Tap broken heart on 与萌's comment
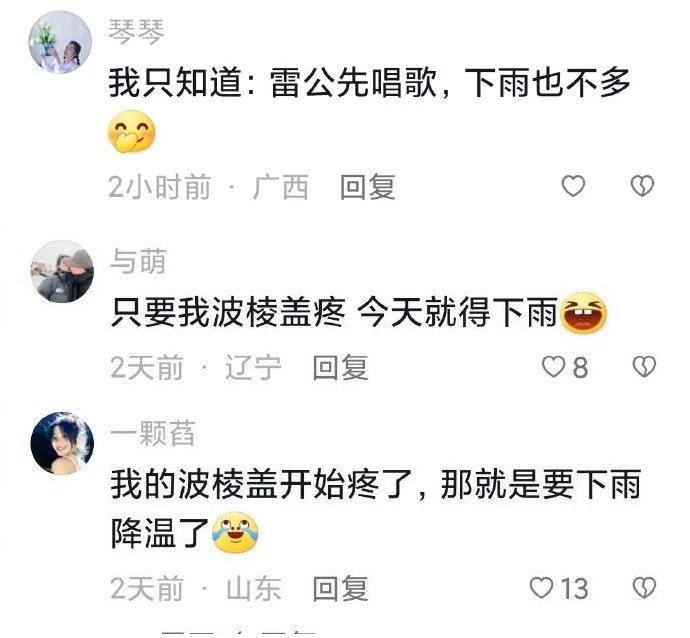The height and width of the screenshot is (638, 690). tap(644, 367)
